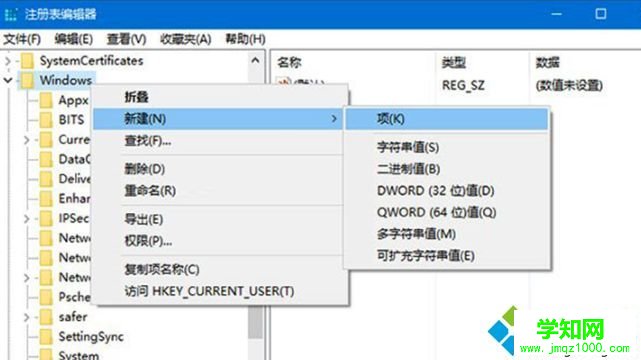Click the IPSec folder icon
The width and height of the screenshot is (641, 360).
46,219
